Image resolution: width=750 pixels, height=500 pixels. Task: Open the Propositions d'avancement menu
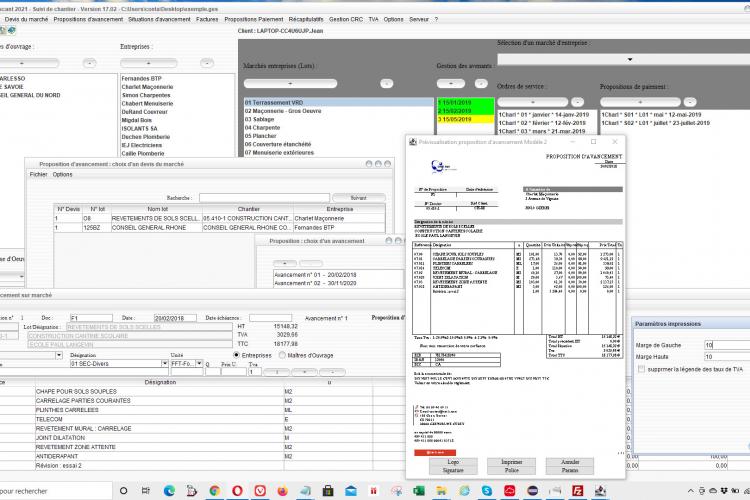click(x=88, y=19)
